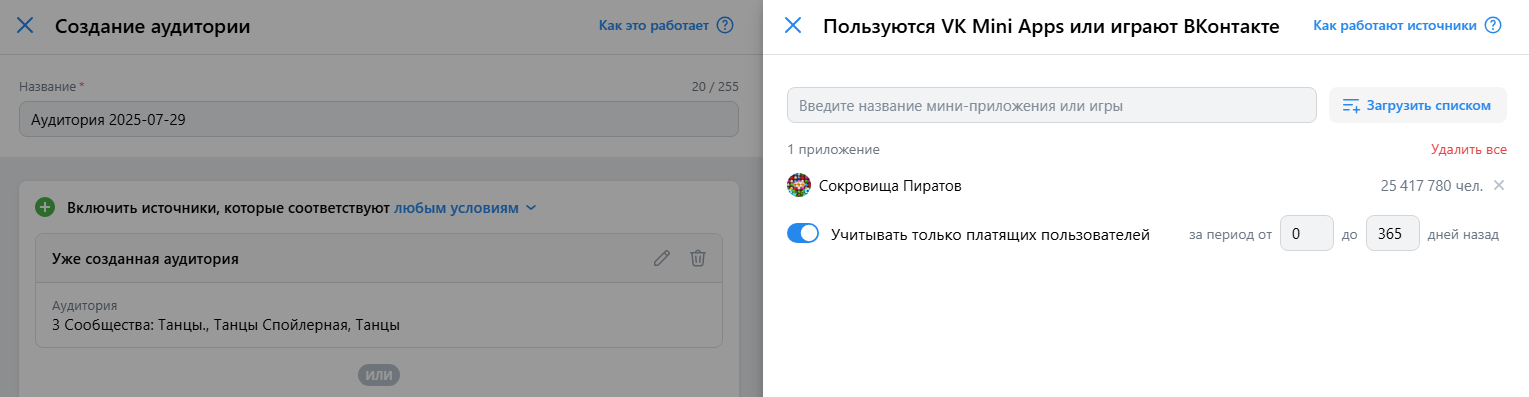Click the '25 417 780 чел.' user count

[1431, 186]
